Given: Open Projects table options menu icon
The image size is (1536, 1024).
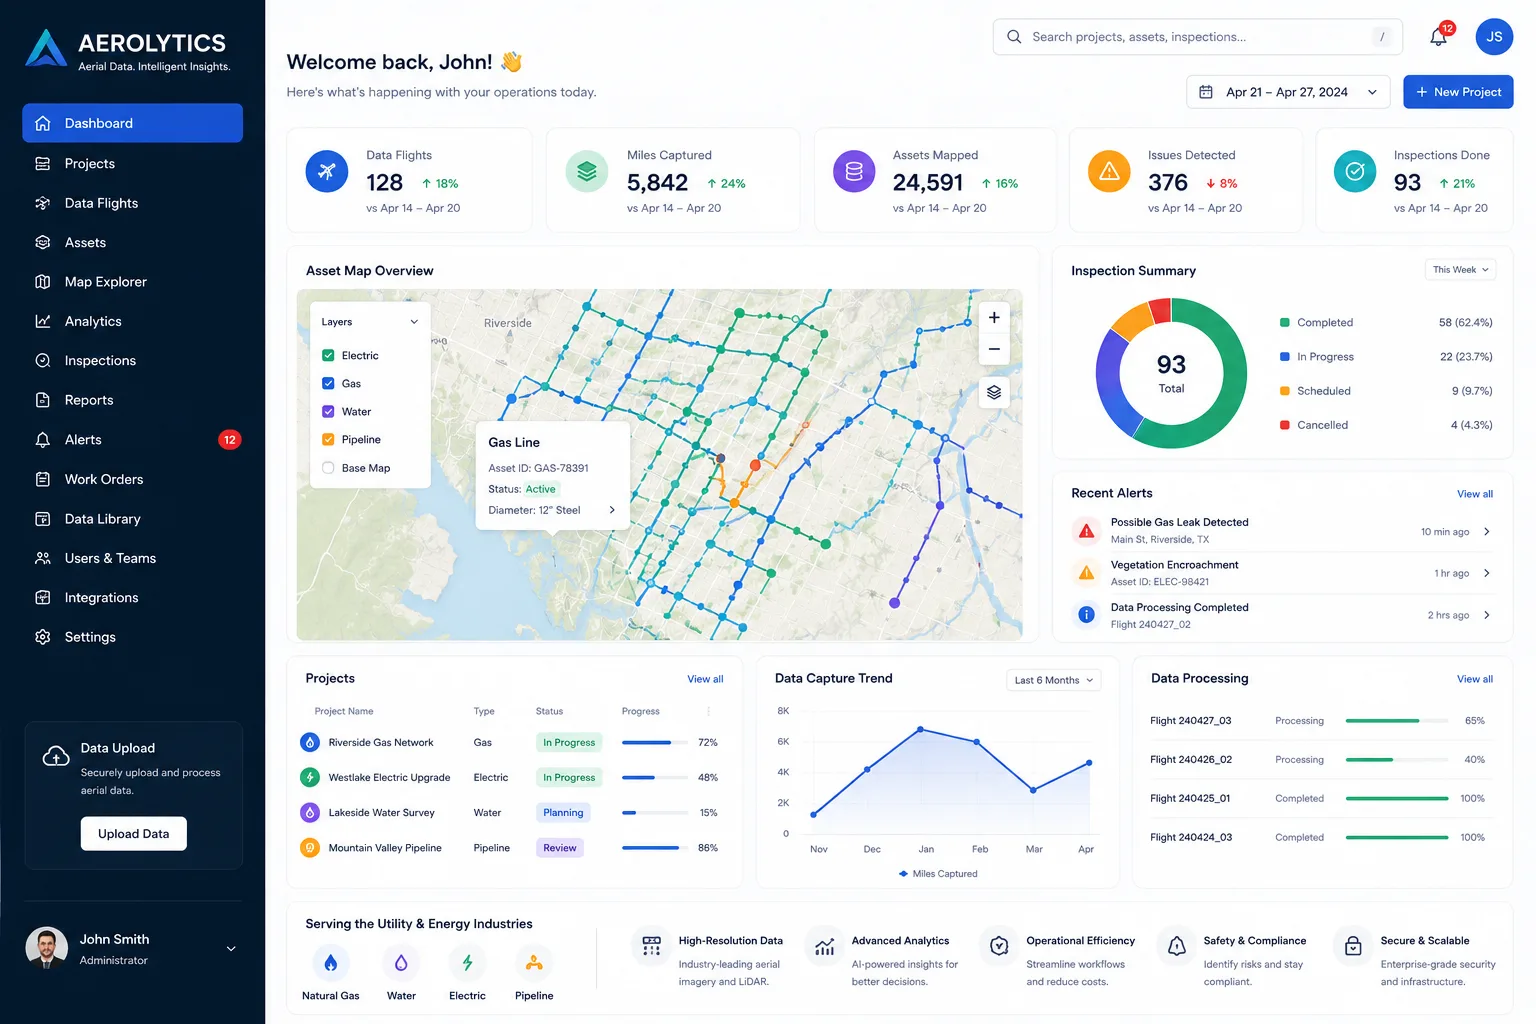Looking at the screenshot, I should pyautogui.click(x=709, y=712).
